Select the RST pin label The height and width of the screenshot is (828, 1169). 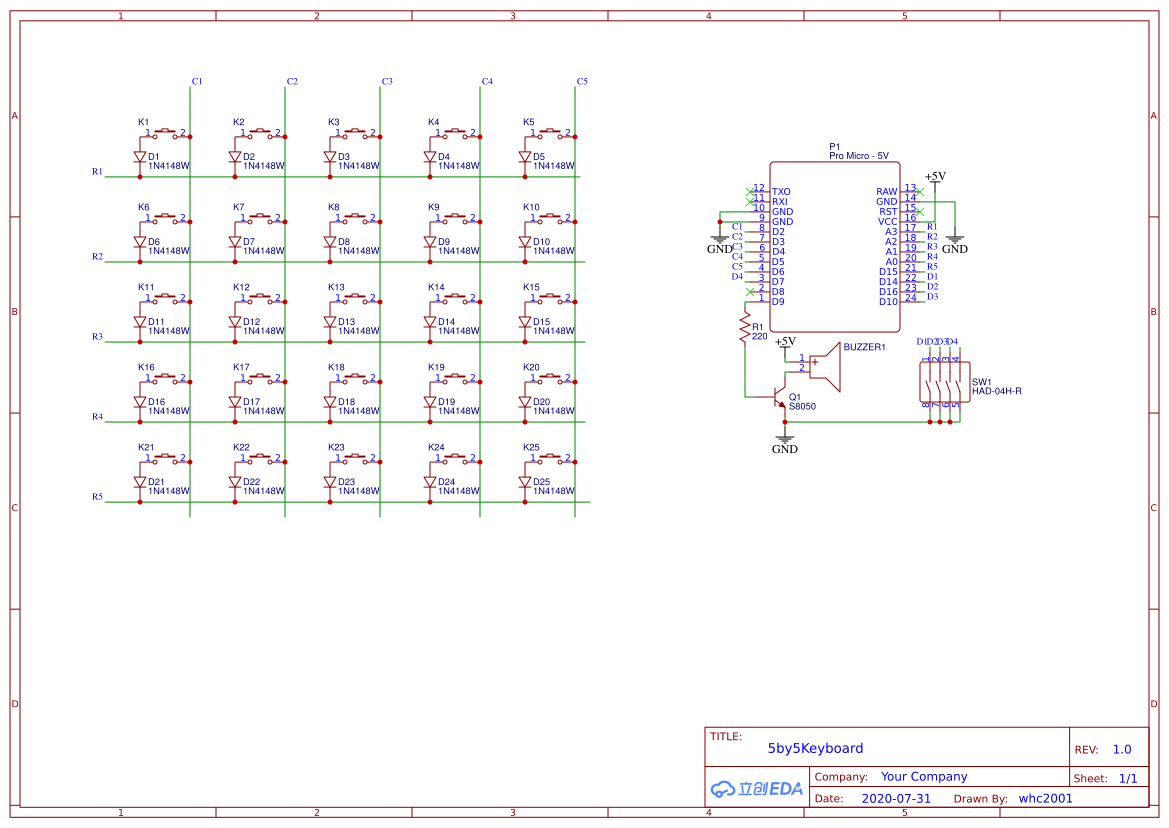pyautogui.click(x=888, y=212)
